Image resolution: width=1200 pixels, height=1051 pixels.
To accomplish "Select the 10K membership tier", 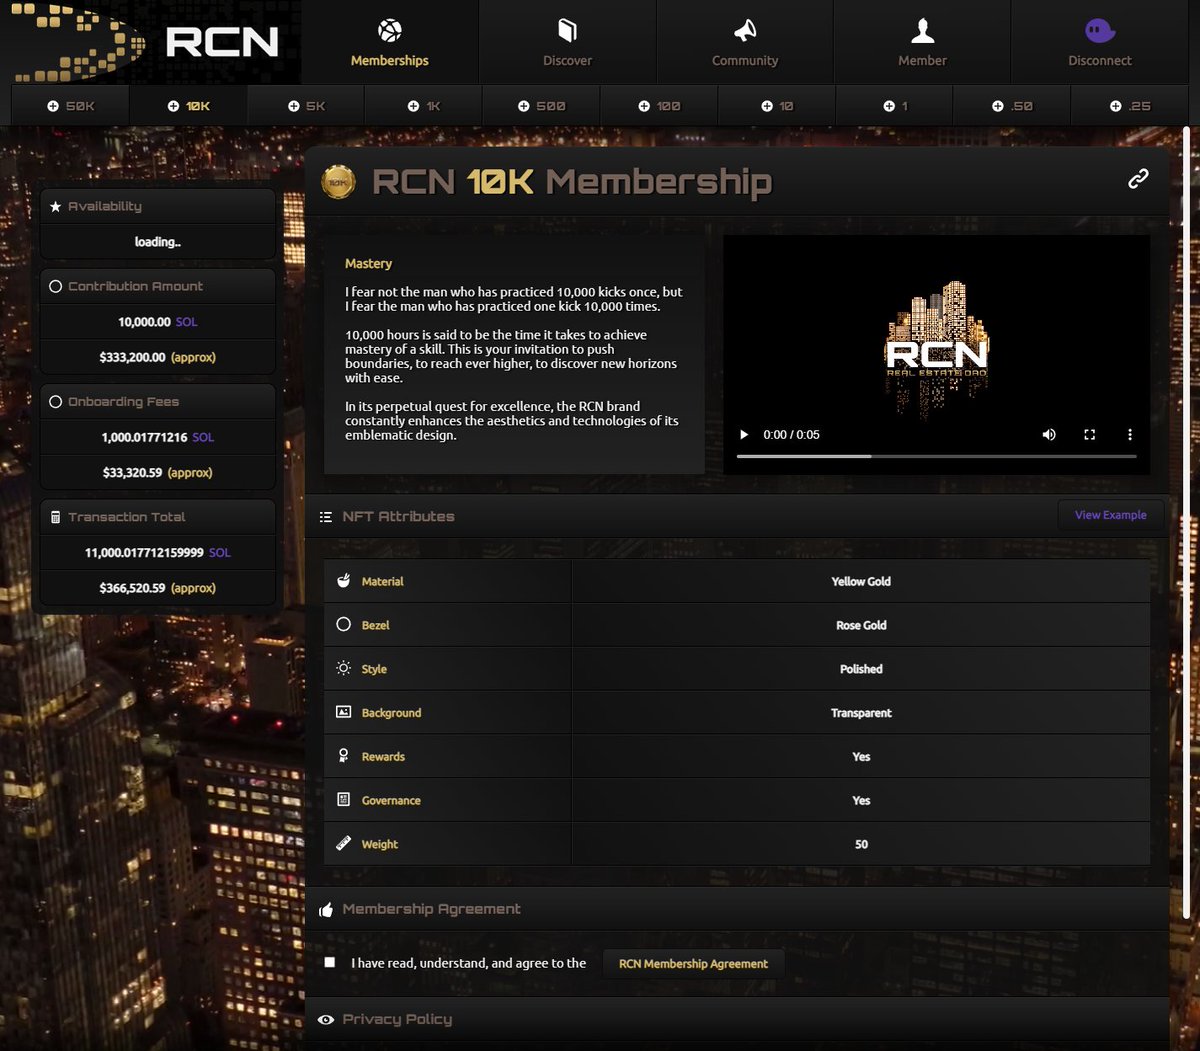I will click(x=188, y=106).
